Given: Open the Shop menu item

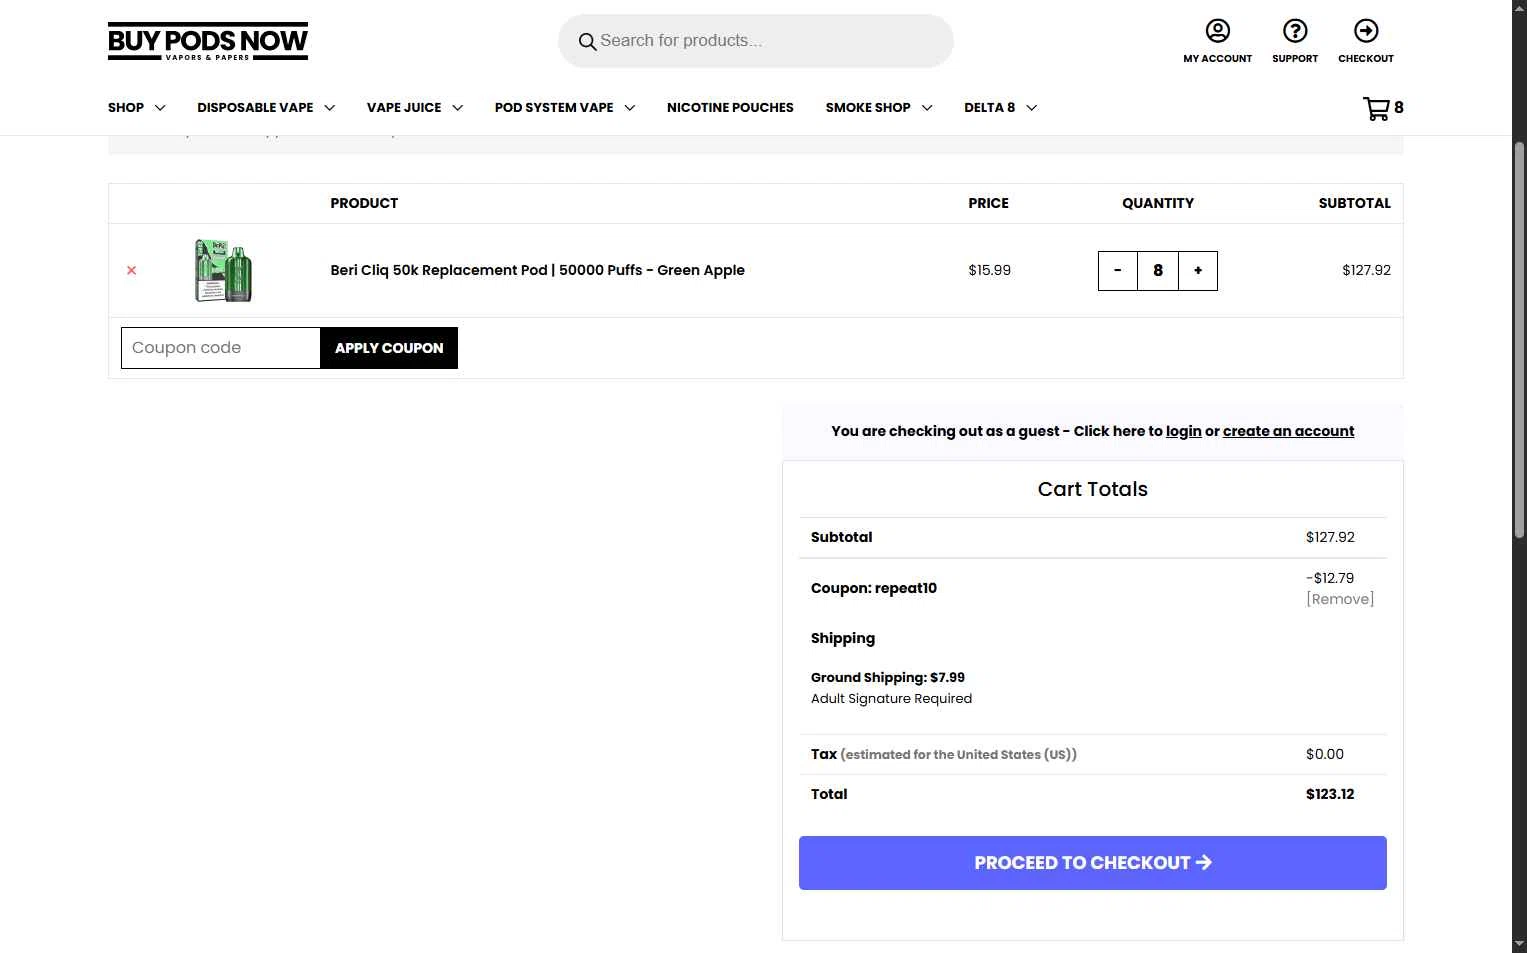Looking at the screenshot, I should 126,108.
